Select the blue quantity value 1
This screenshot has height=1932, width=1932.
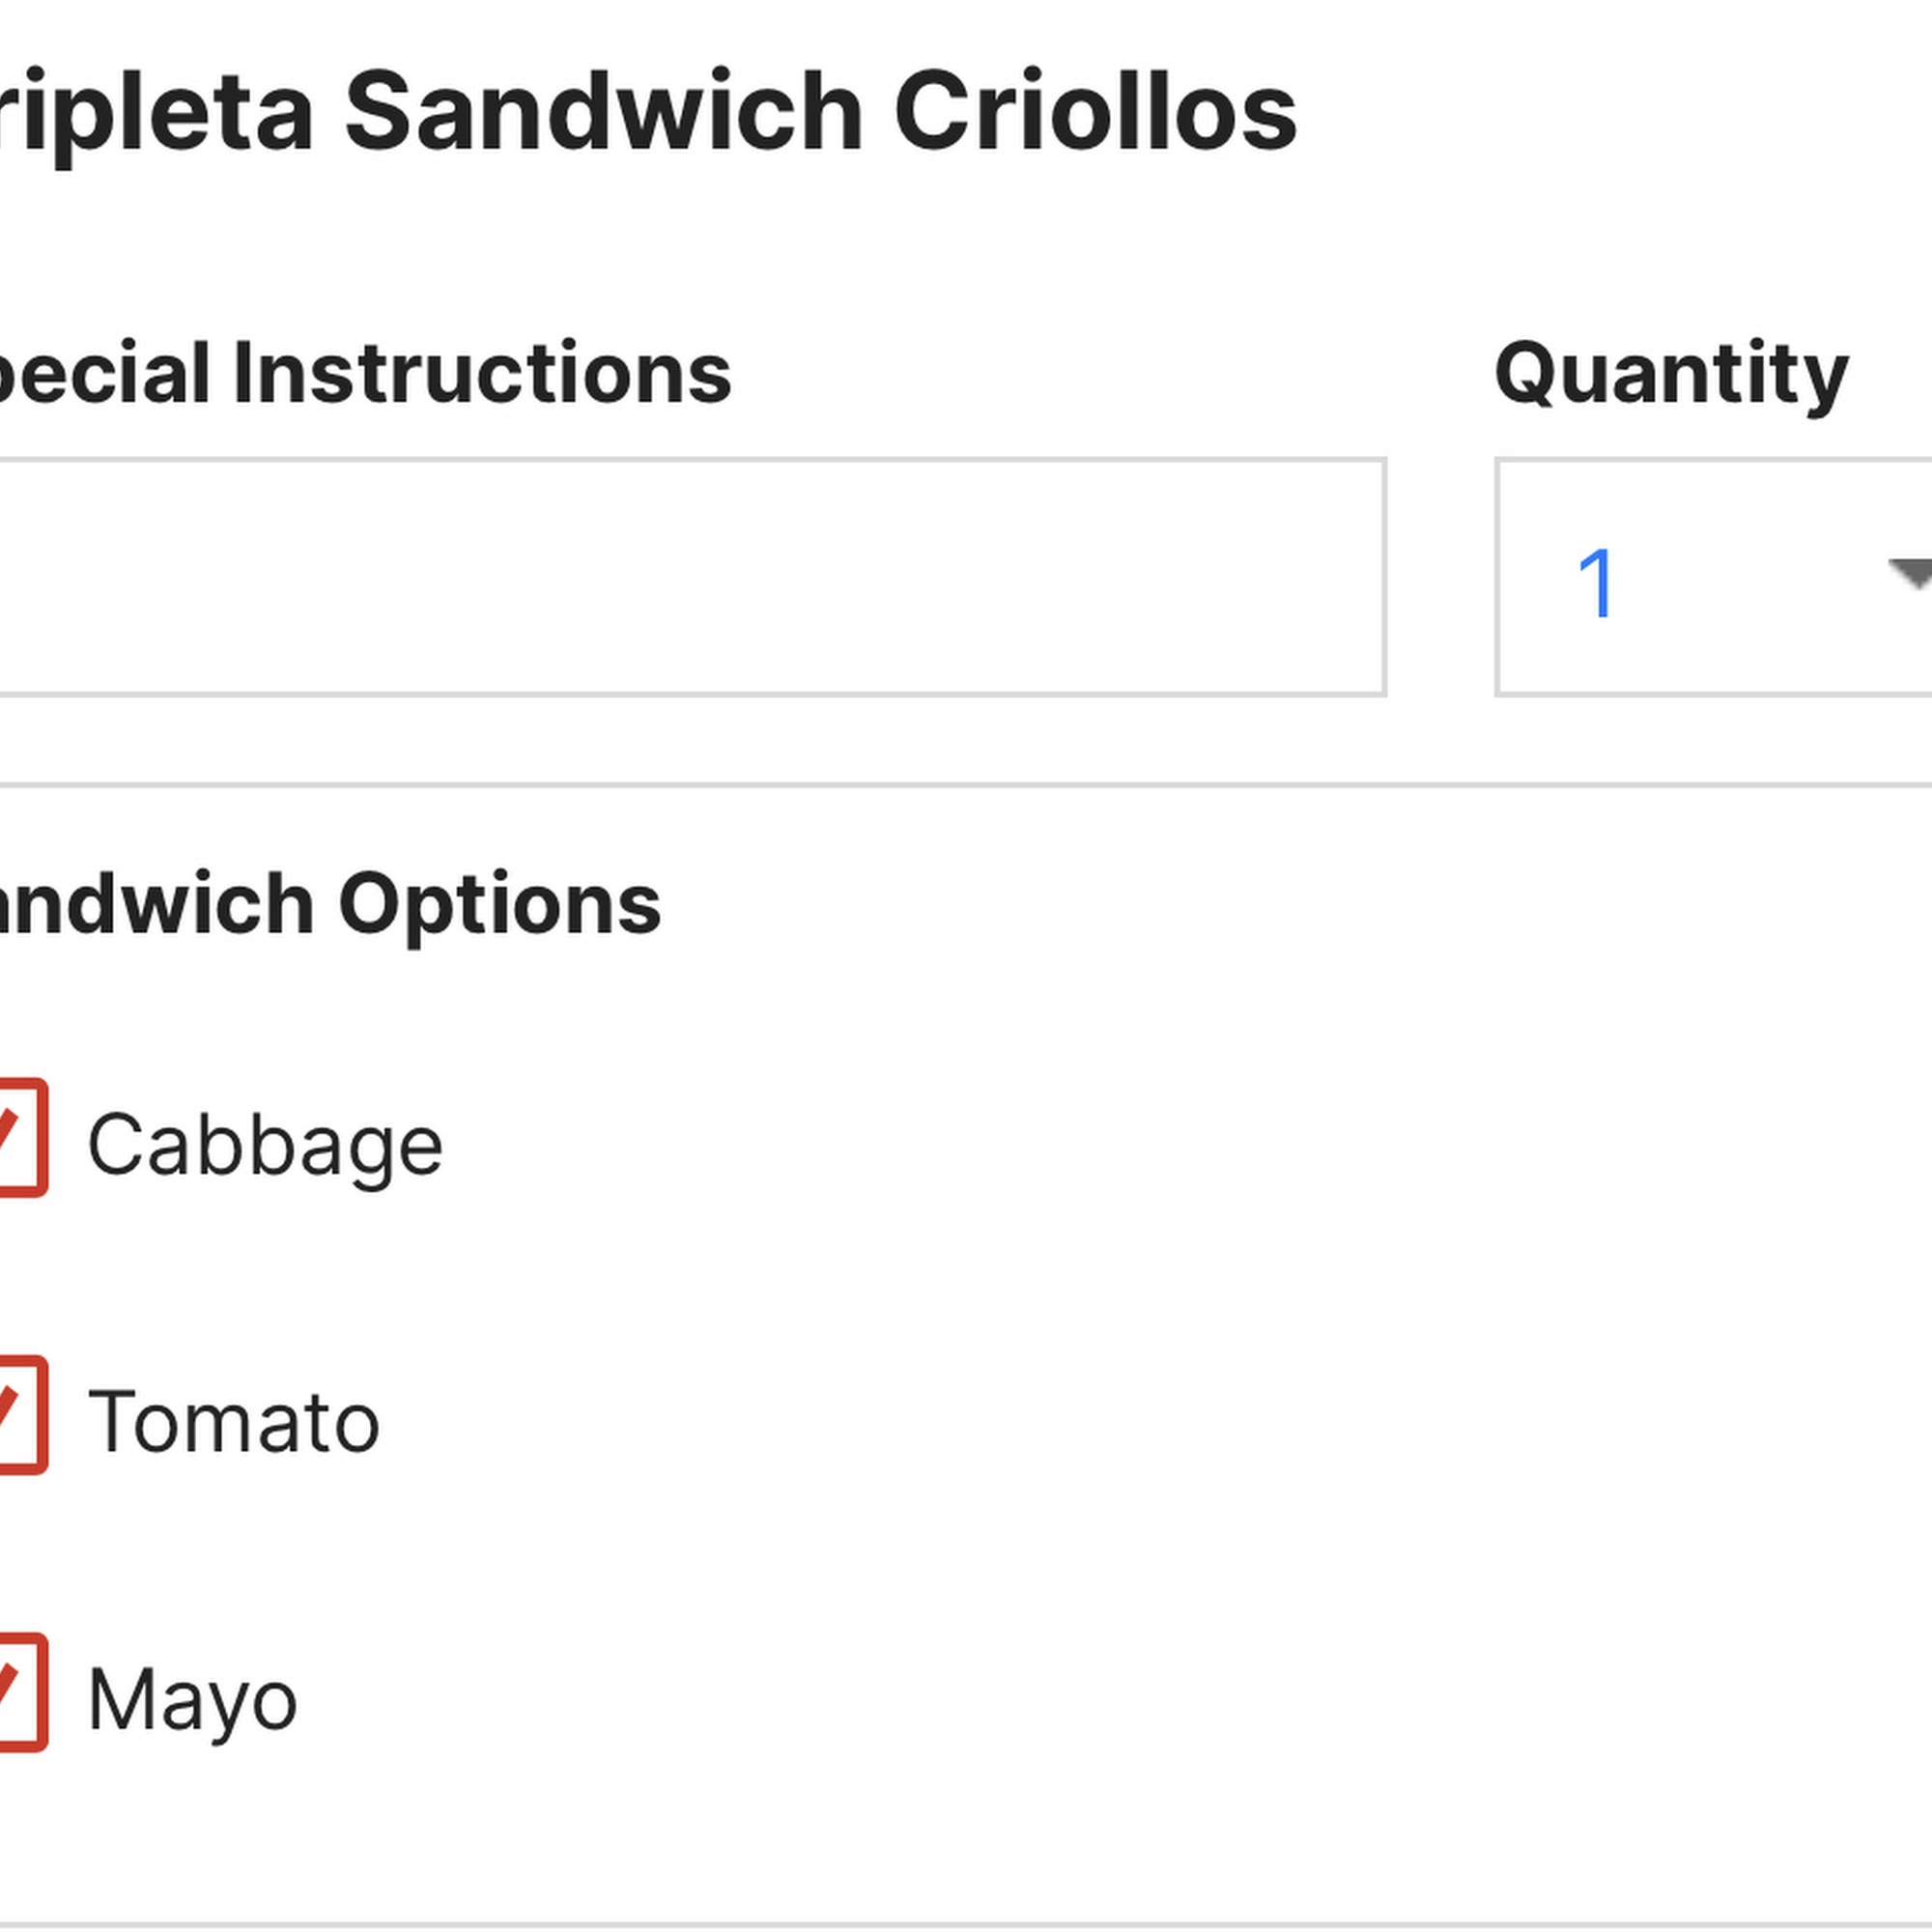pos(1595,583)
